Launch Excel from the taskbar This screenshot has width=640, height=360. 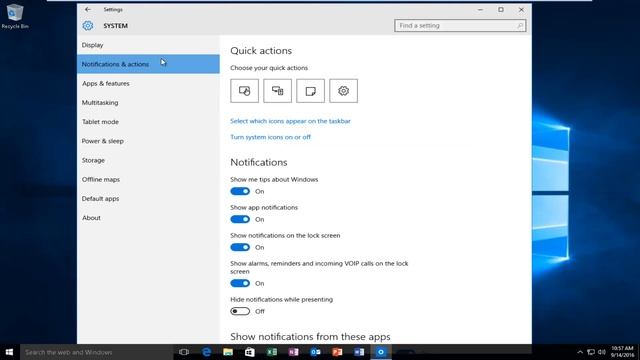pyautogui.click(x=272, y=352)
